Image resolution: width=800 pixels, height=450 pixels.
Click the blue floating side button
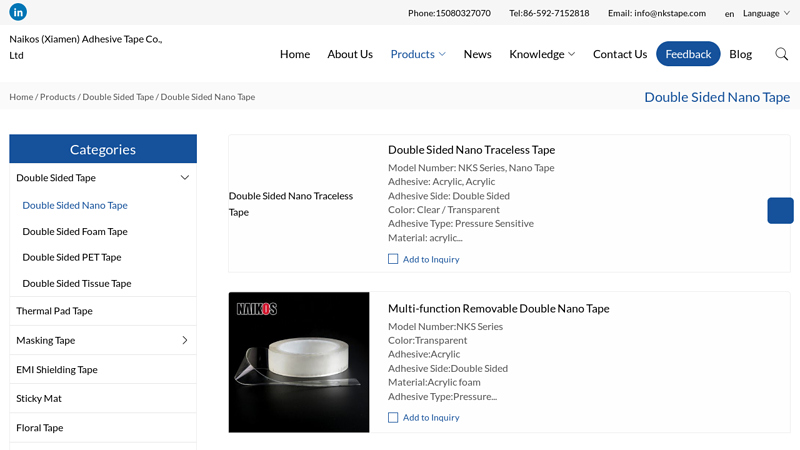[x=780, y=210]
